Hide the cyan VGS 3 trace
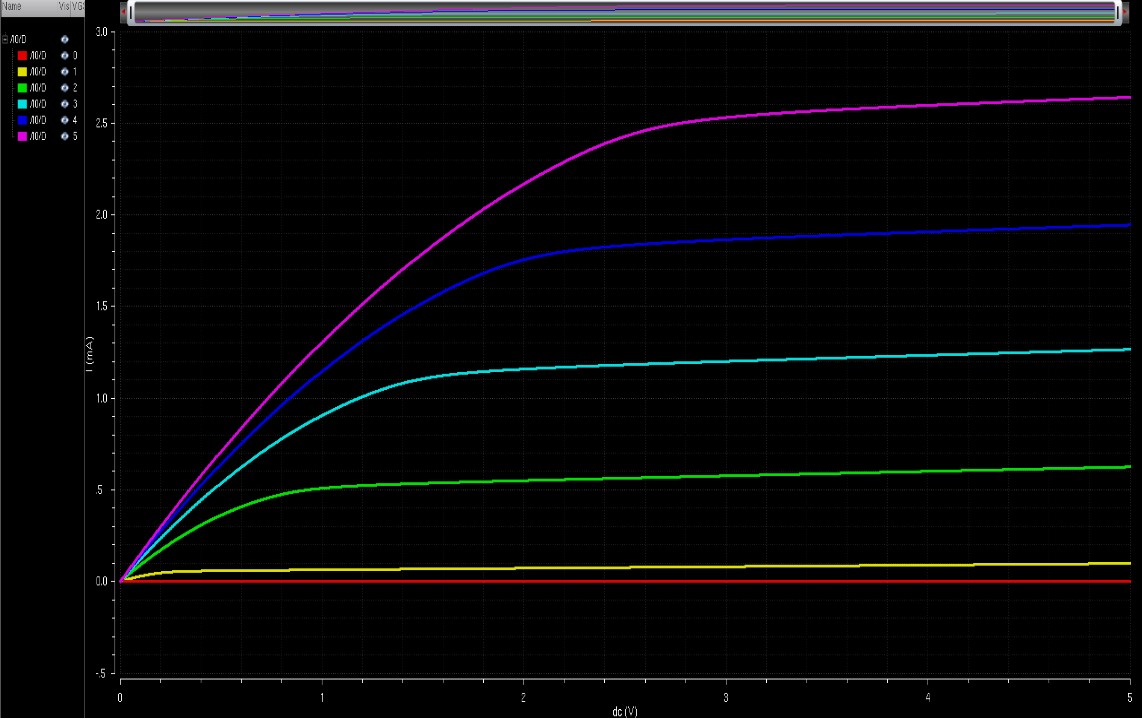The height and width of the screenshot is (718, 1142). 65,103
